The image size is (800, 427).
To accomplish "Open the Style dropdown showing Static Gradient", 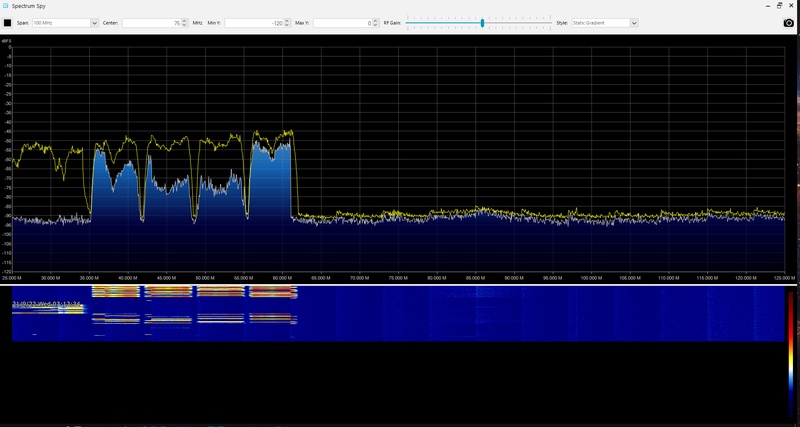I will pos(604,23).
